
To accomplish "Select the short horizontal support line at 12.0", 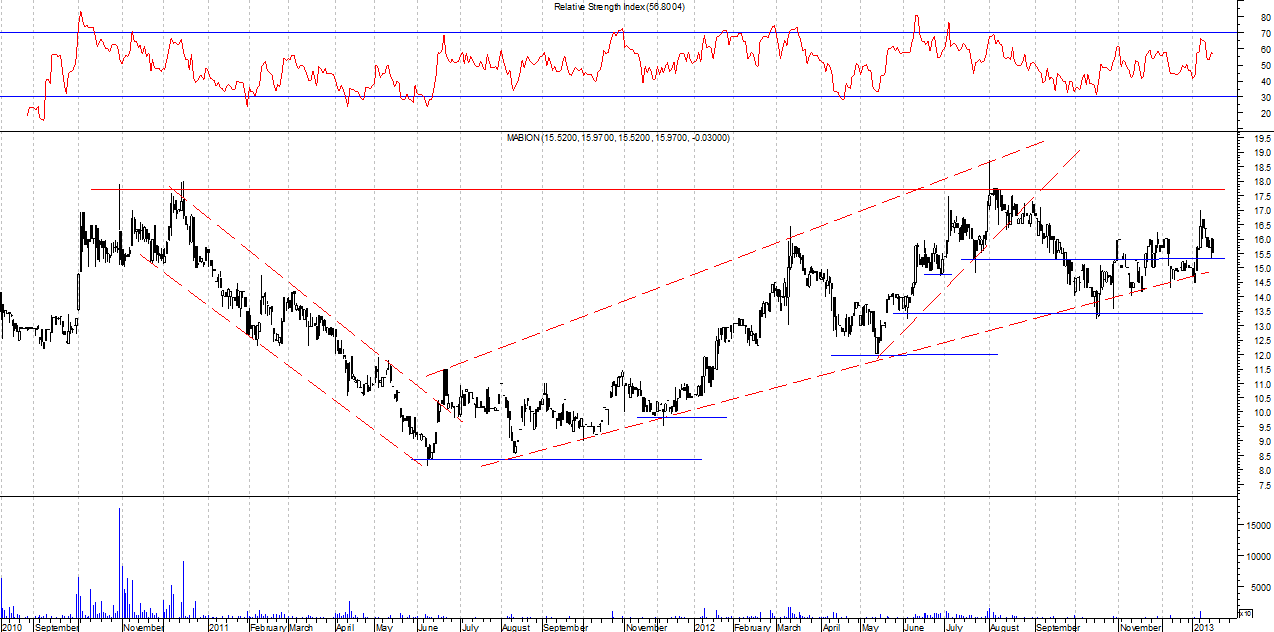I will (940, 354).
